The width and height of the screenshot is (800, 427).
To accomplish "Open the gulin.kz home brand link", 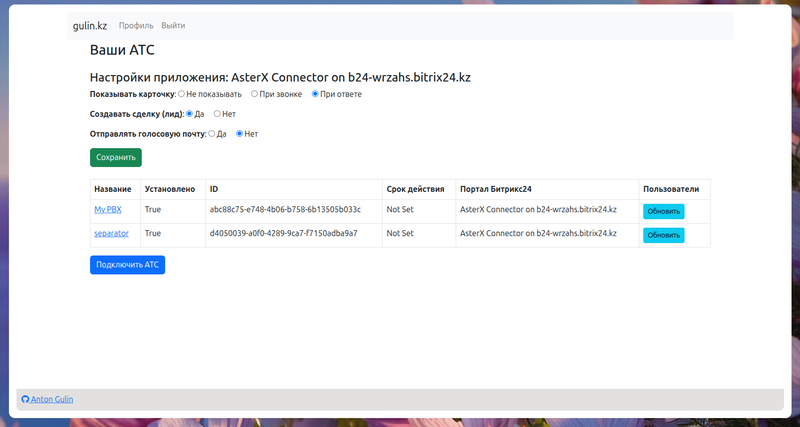I will click(x=90, y=26).
